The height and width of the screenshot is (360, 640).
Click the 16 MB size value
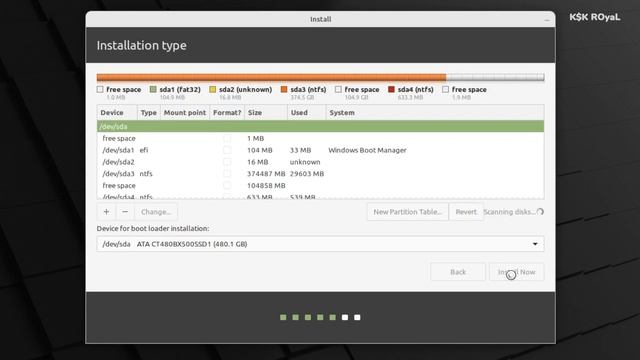(258, 162)
